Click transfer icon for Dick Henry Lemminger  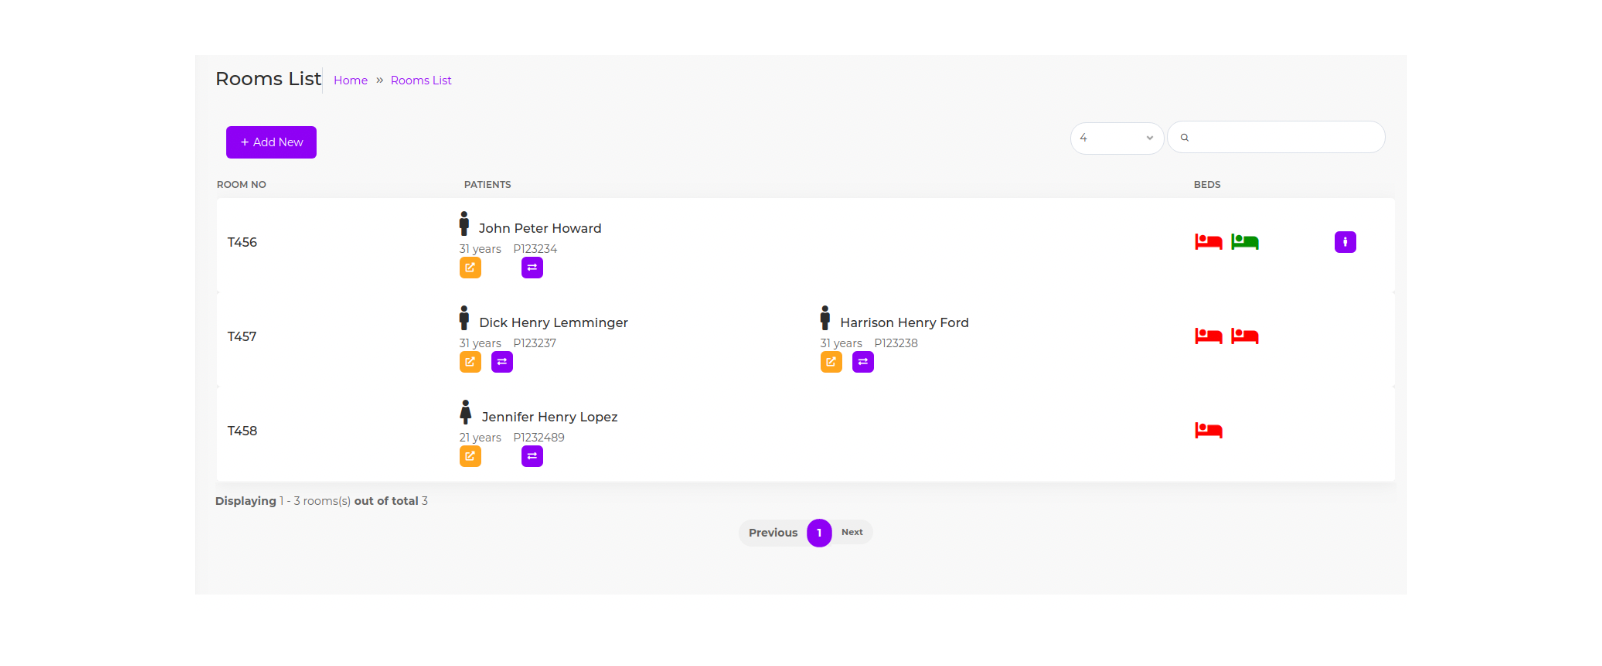[502, 362]
